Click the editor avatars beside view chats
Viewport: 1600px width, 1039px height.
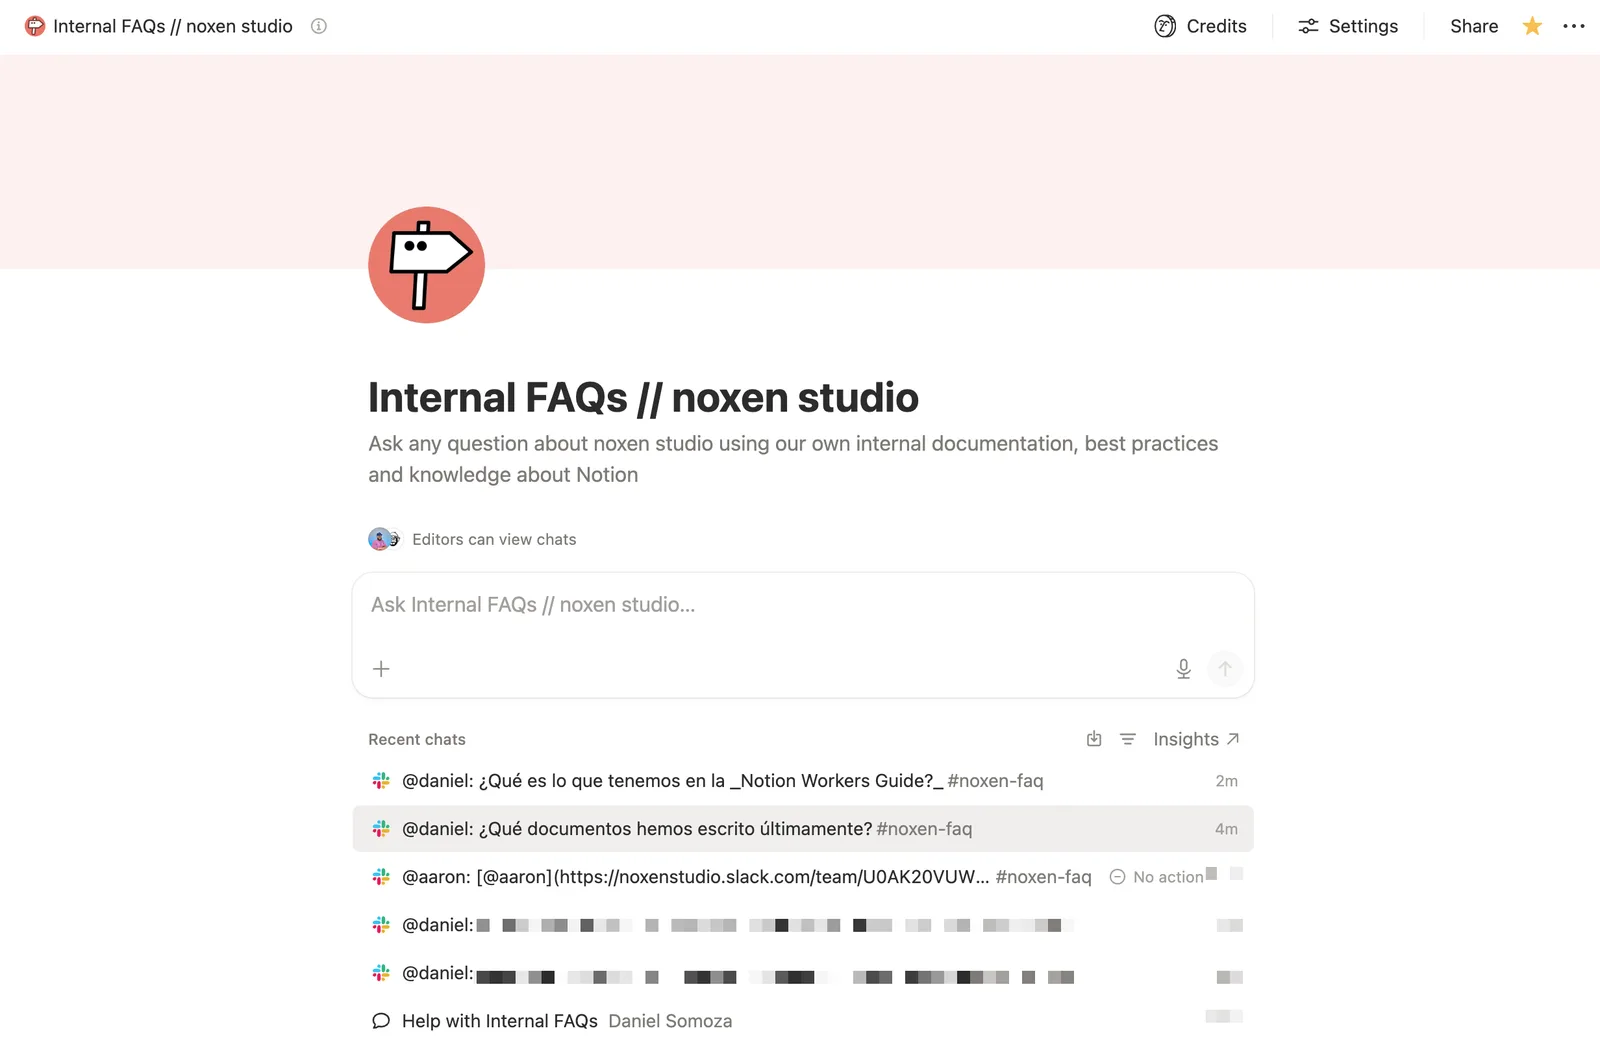tap(384, 539)
